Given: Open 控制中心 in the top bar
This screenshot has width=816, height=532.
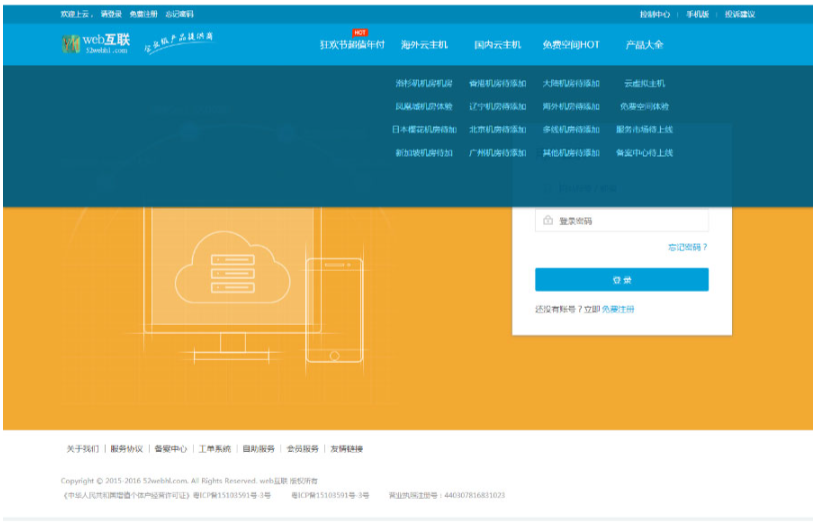Looking at the screenshot, I should click(655, 14).
